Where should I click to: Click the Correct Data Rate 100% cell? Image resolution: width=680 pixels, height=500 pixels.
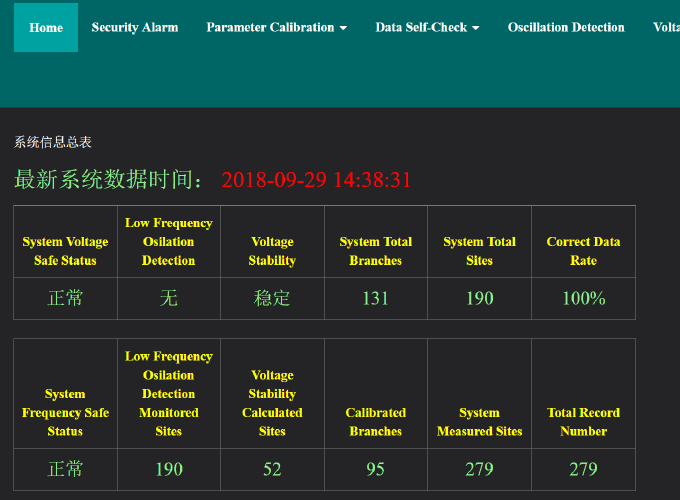point(583,298)
